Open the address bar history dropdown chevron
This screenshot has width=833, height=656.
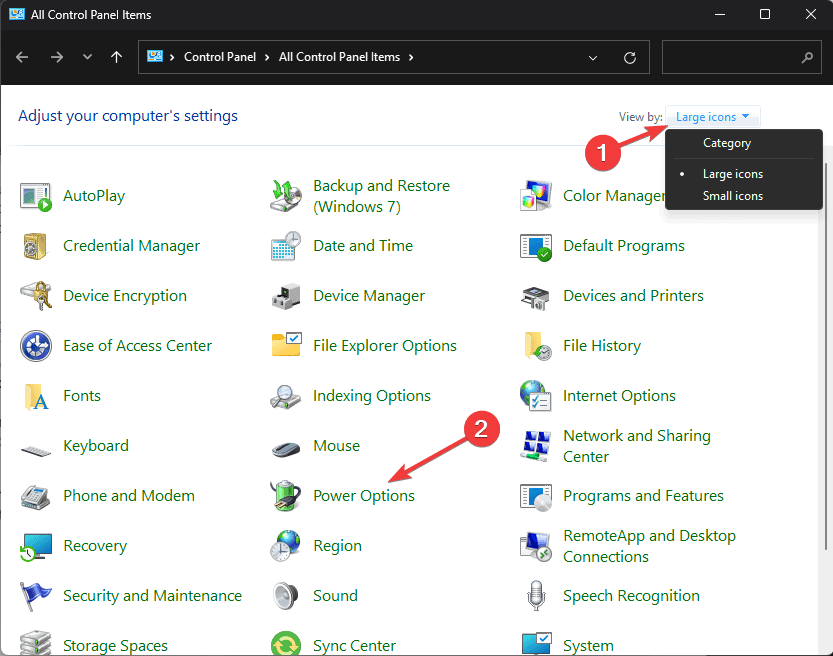[593, 58]
